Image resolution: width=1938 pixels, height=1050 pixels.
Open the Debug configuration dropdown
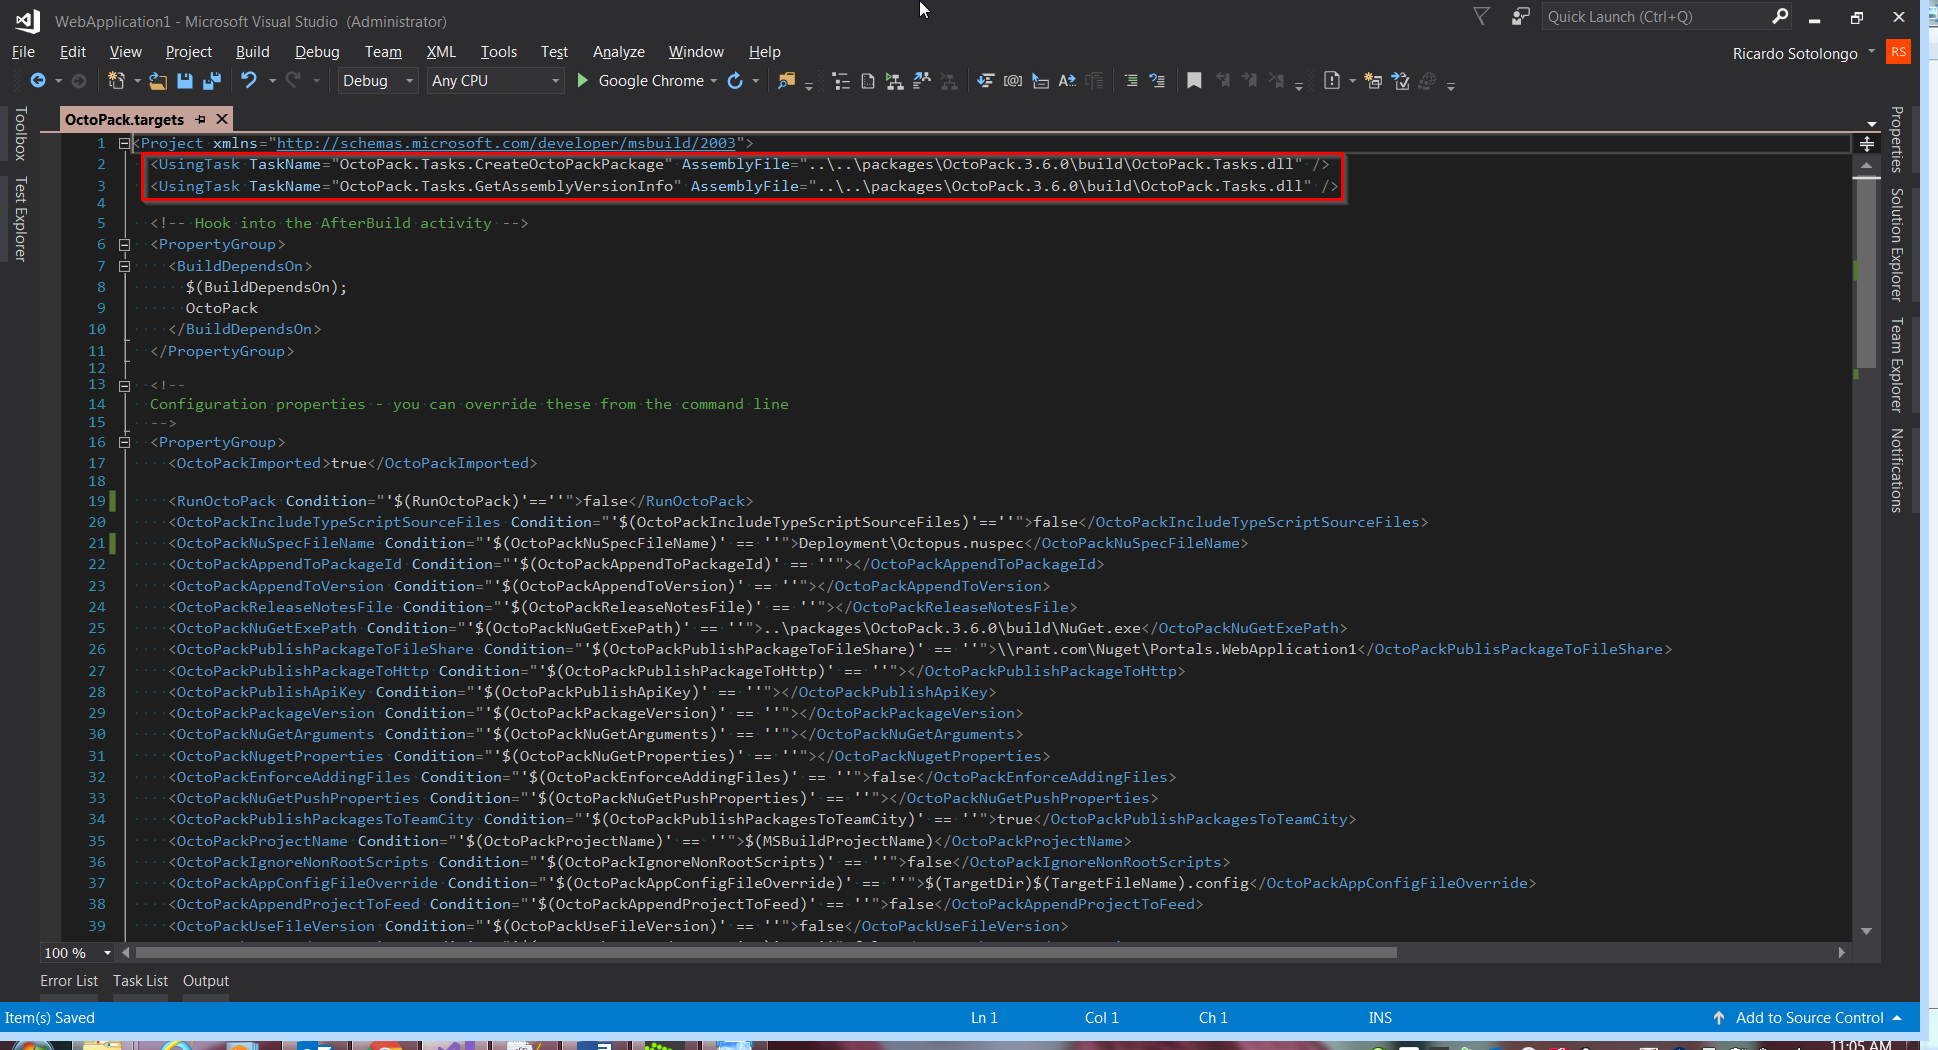(x=377, y=81)
